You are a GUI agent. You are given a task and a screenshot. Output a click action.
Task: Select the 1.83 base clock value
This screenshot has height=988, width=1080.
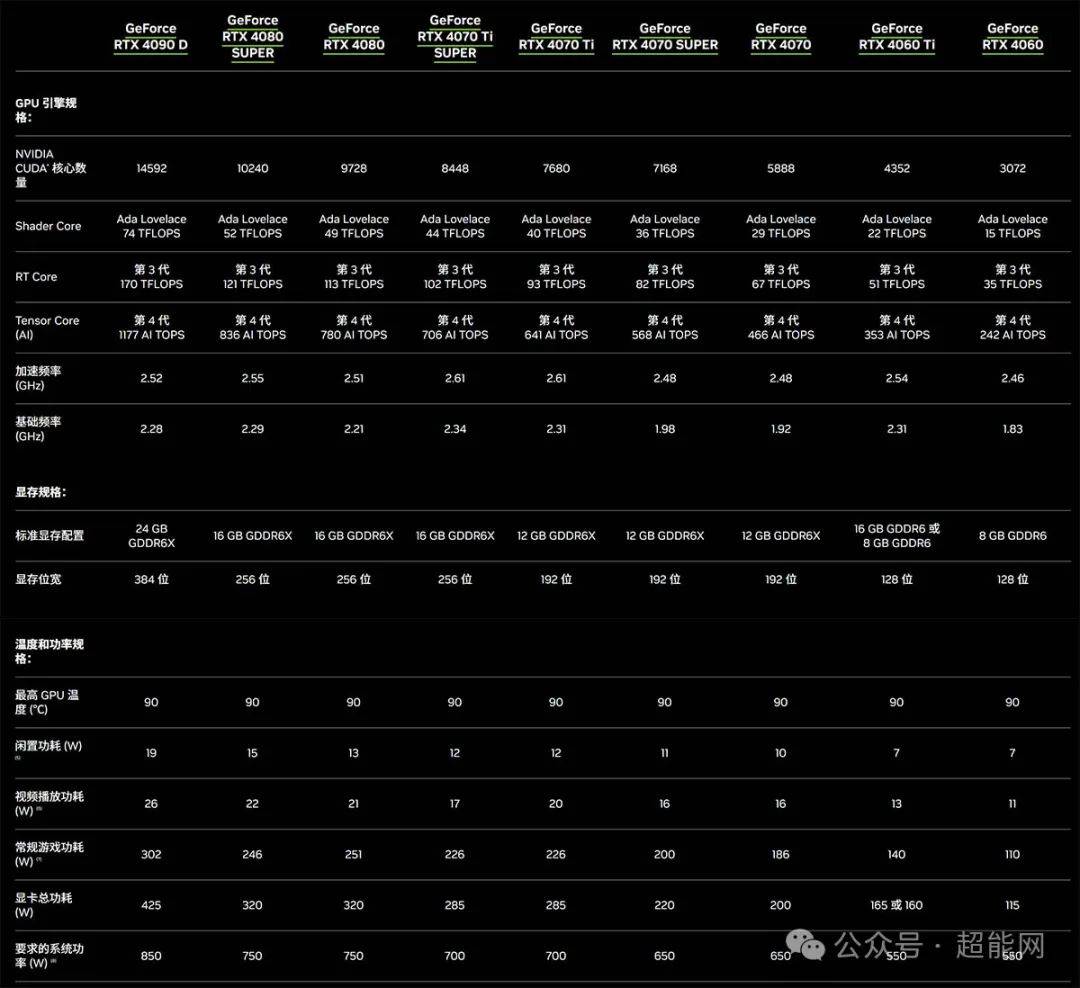tap(1012, 429)
